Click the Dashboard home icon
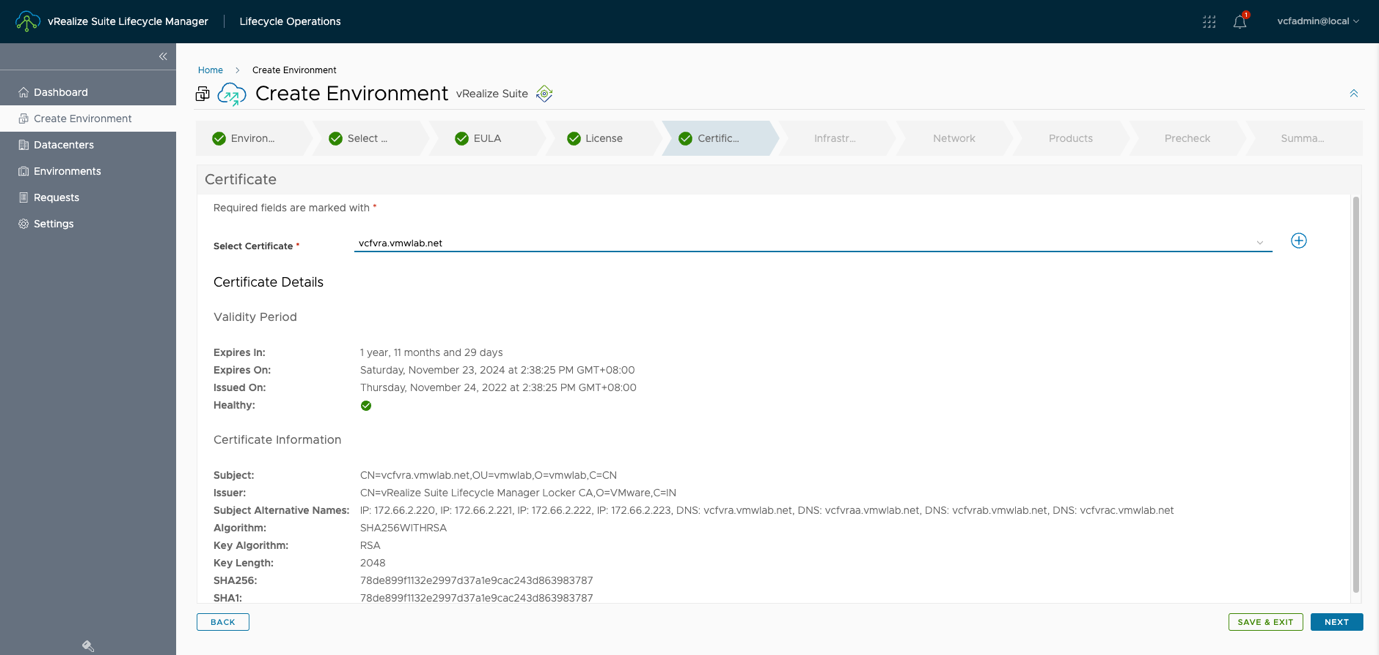Screen dimensions: 1379x655 tap(23, 92)
